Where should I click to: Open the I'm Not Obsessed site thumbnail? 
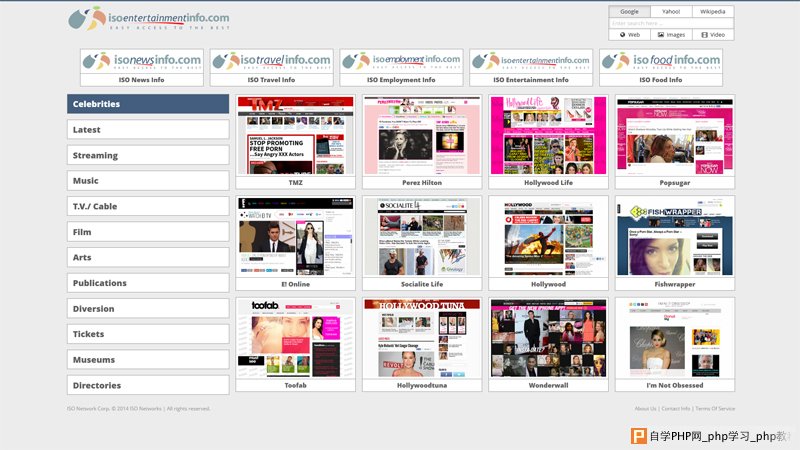675,338
